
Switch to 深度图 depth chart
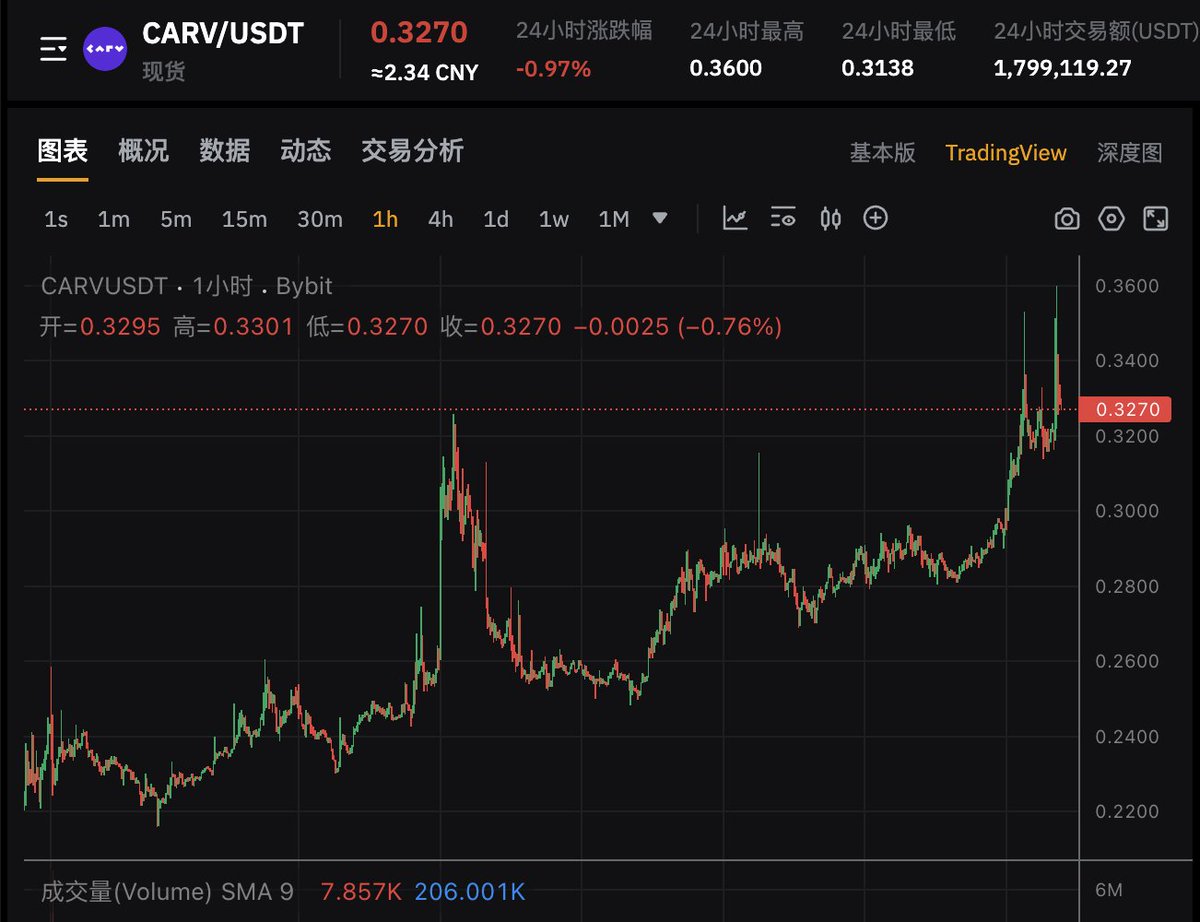[x=1130, y=153]
